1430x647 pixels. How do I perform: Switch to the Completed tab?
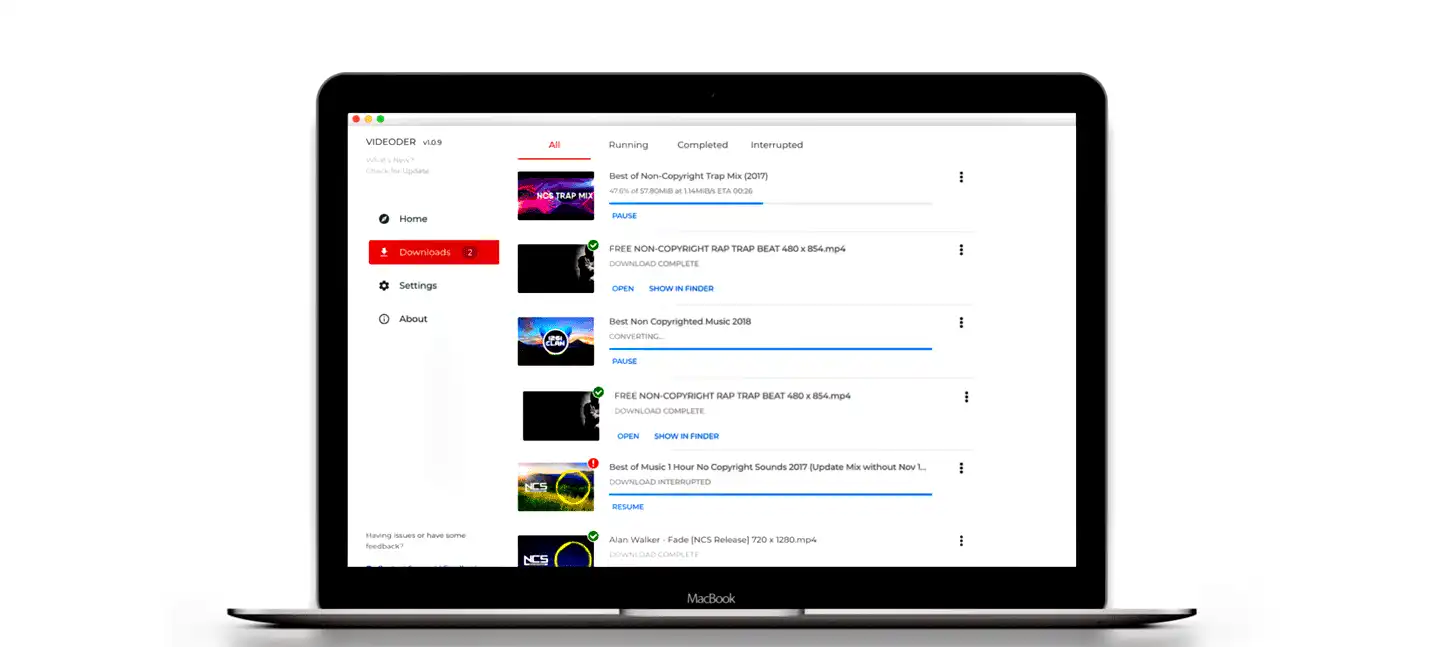702,145
